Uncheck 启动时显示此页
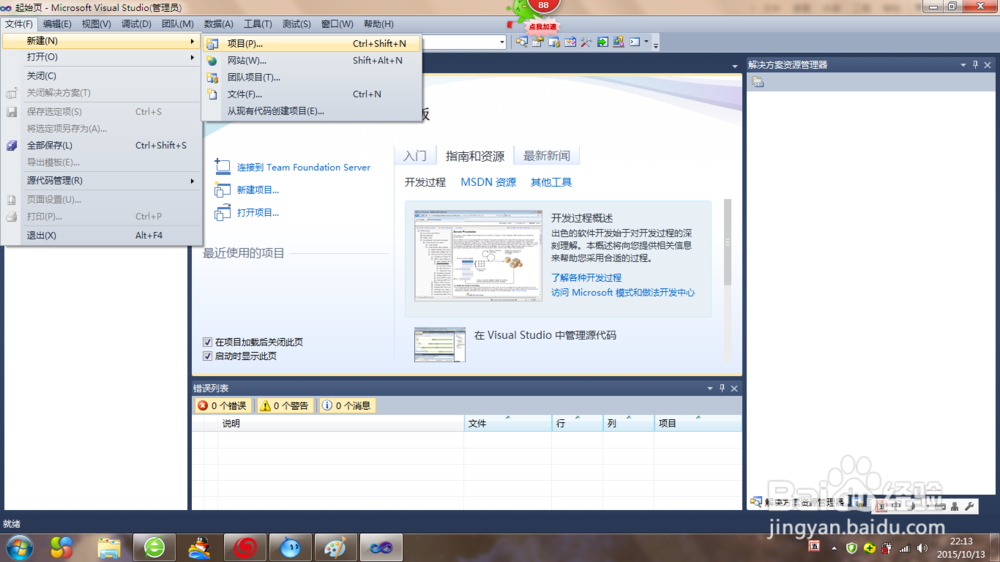Viewport: 1000px width, 562px height. 207,356
